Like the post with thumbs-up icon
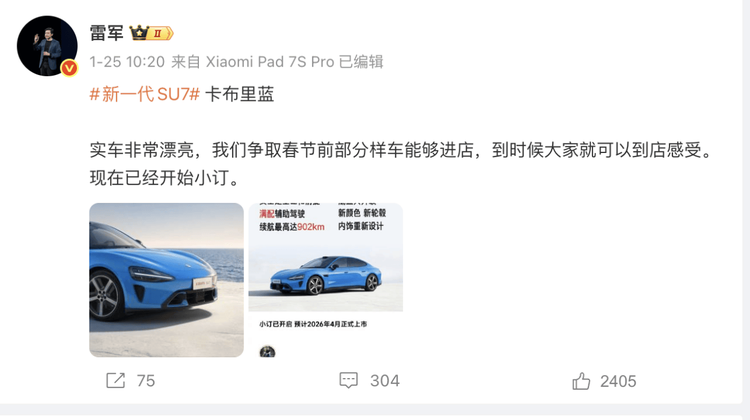Screen dimensions: 750x420 581,381
